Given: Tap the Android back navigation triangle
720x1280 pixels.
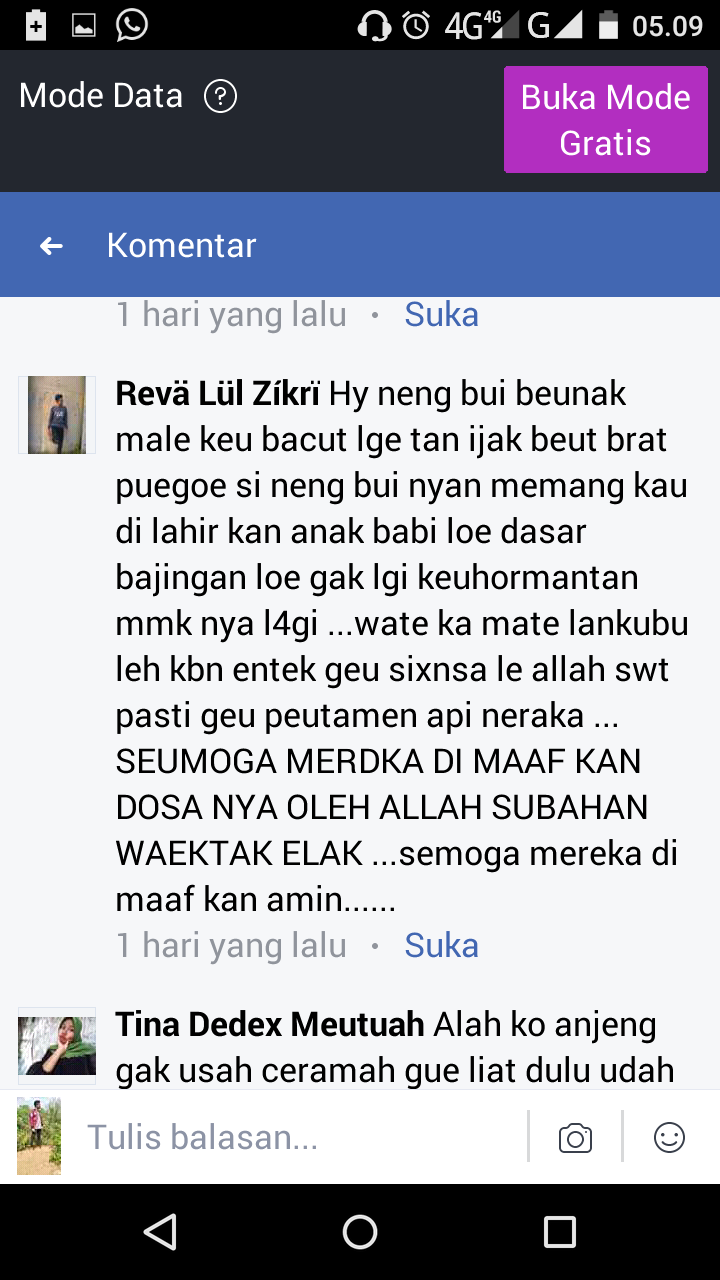Looking at the screenshot, I should [x=160, y=1232].
